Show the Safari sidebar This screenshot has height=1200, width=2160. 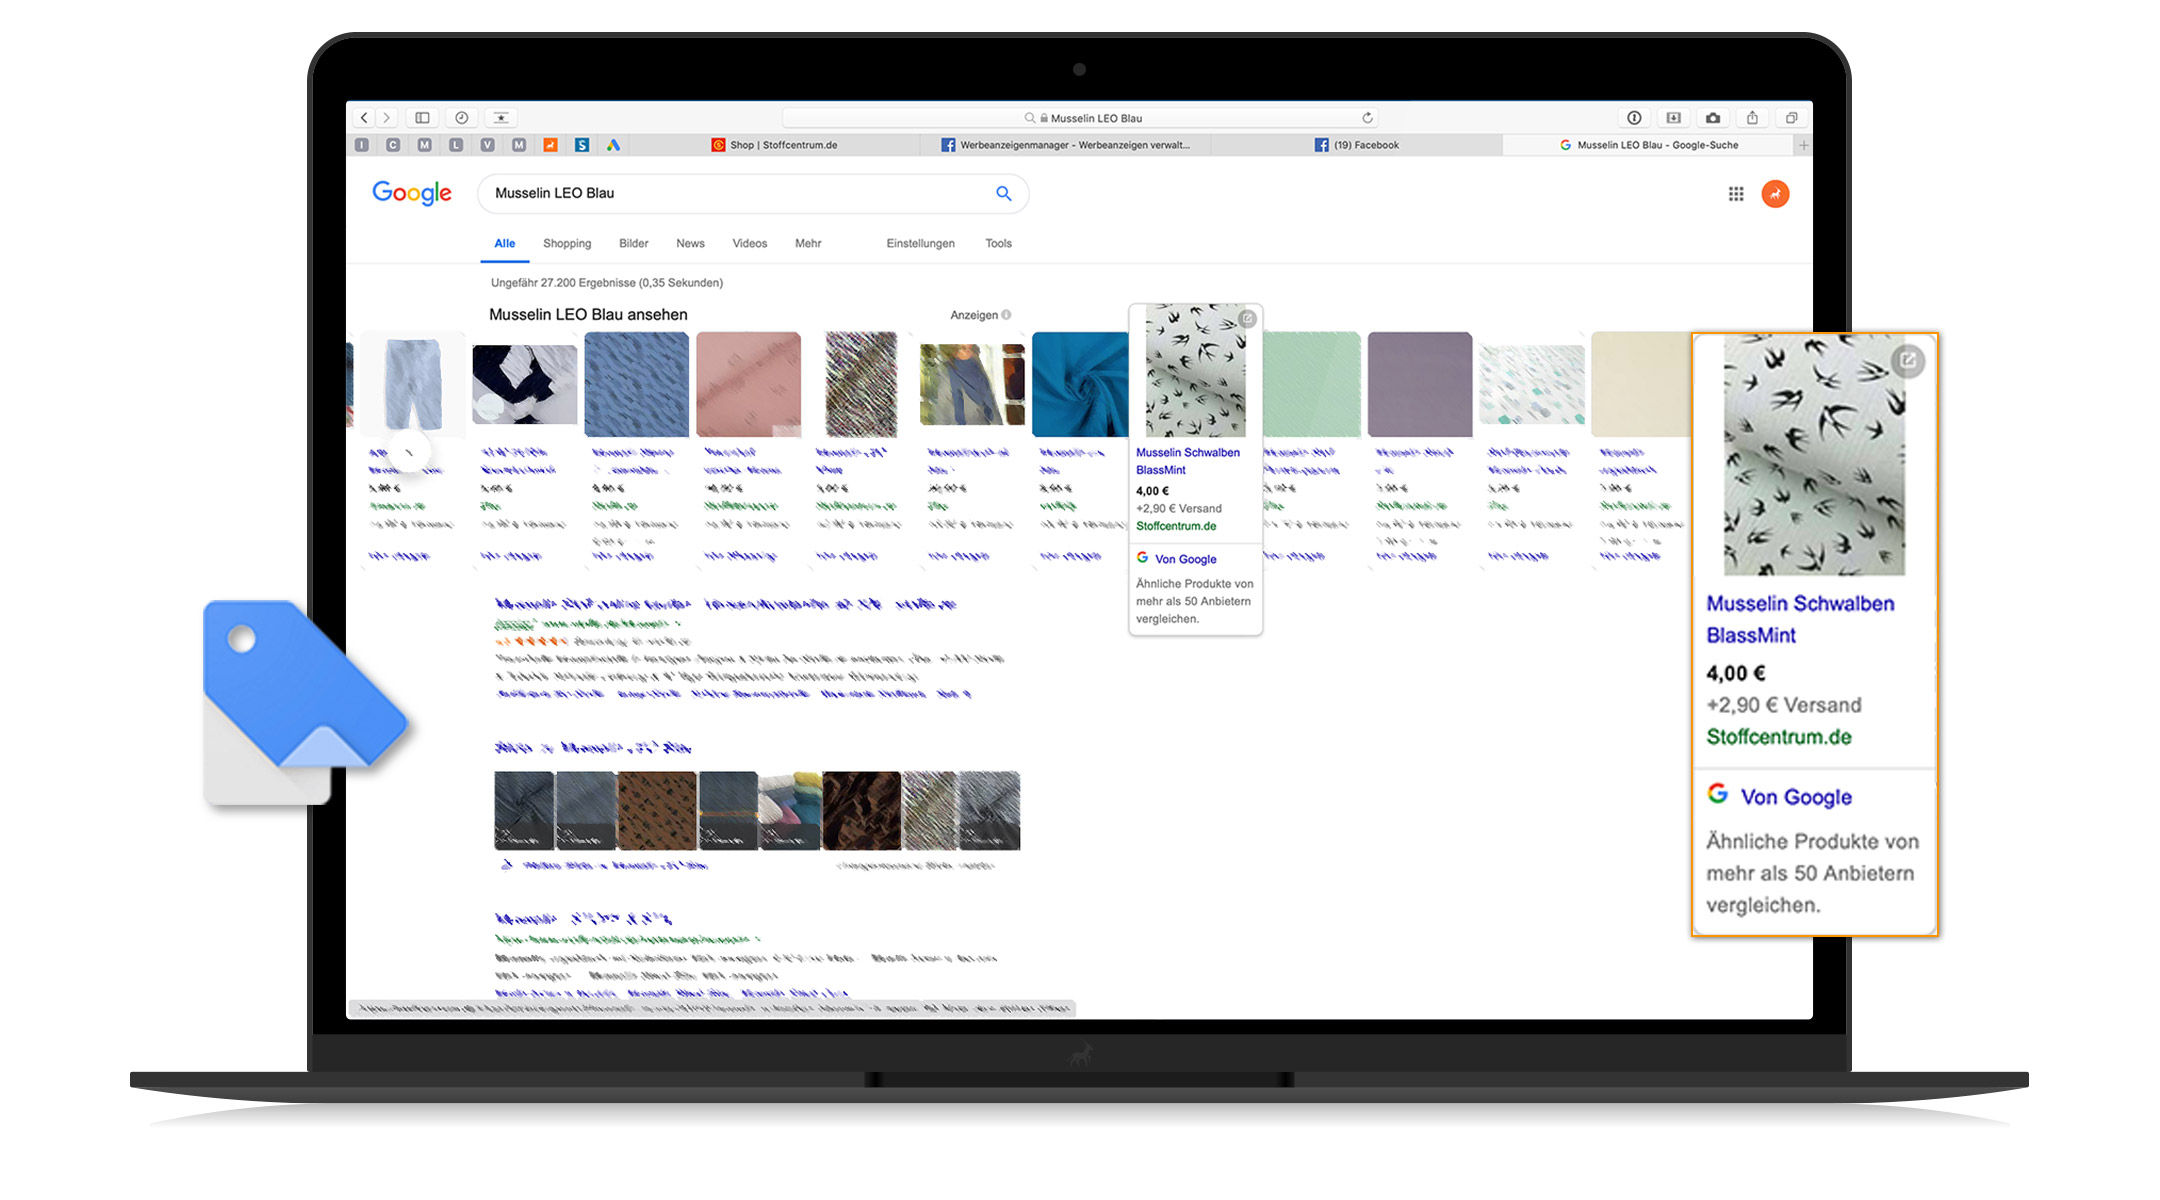tap(422, 118)
